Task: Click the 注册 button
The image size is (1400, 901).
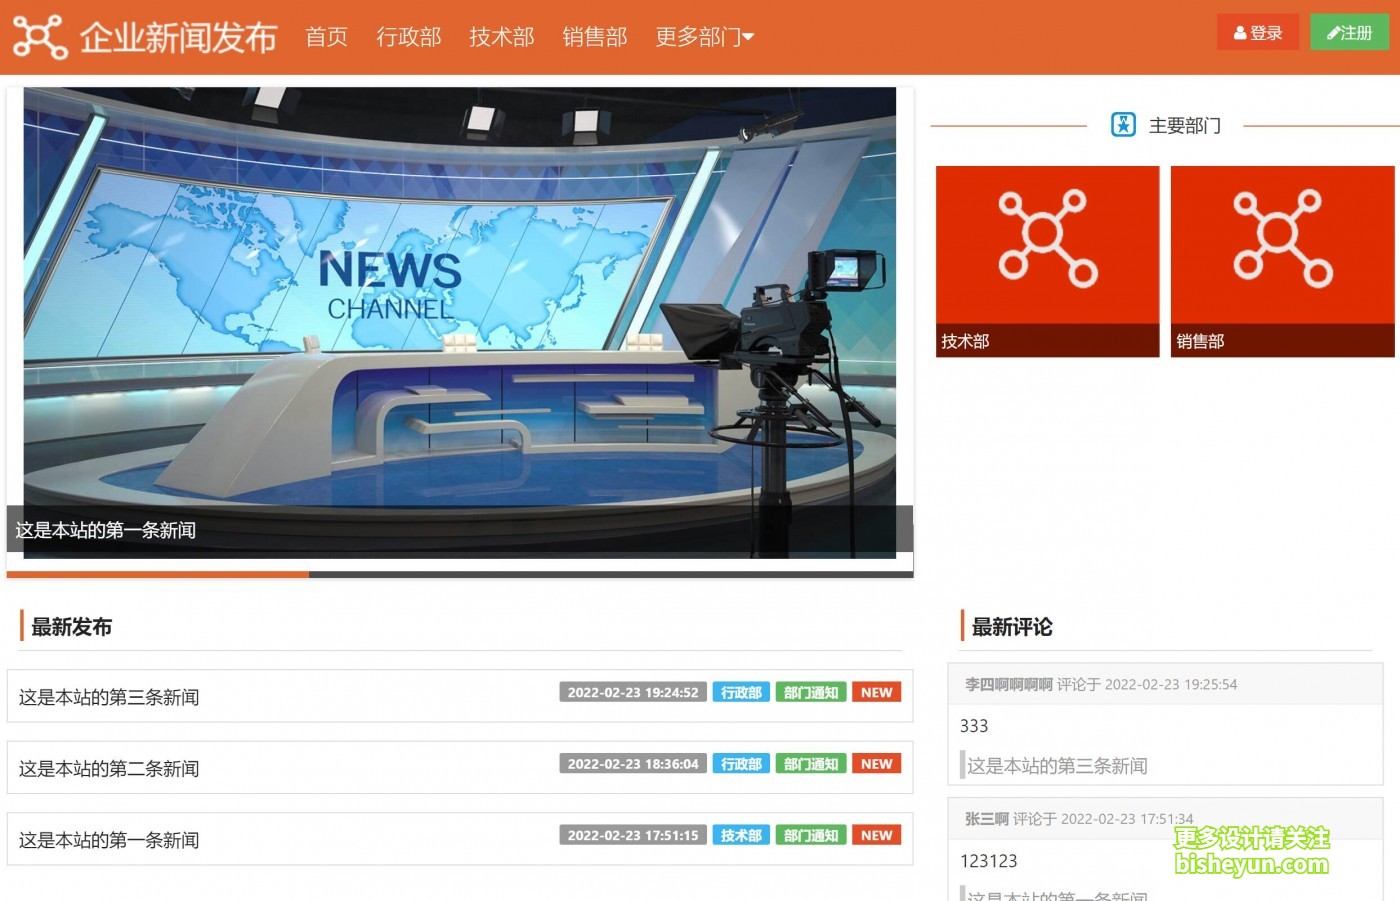Action: (x=1349, y=32)
